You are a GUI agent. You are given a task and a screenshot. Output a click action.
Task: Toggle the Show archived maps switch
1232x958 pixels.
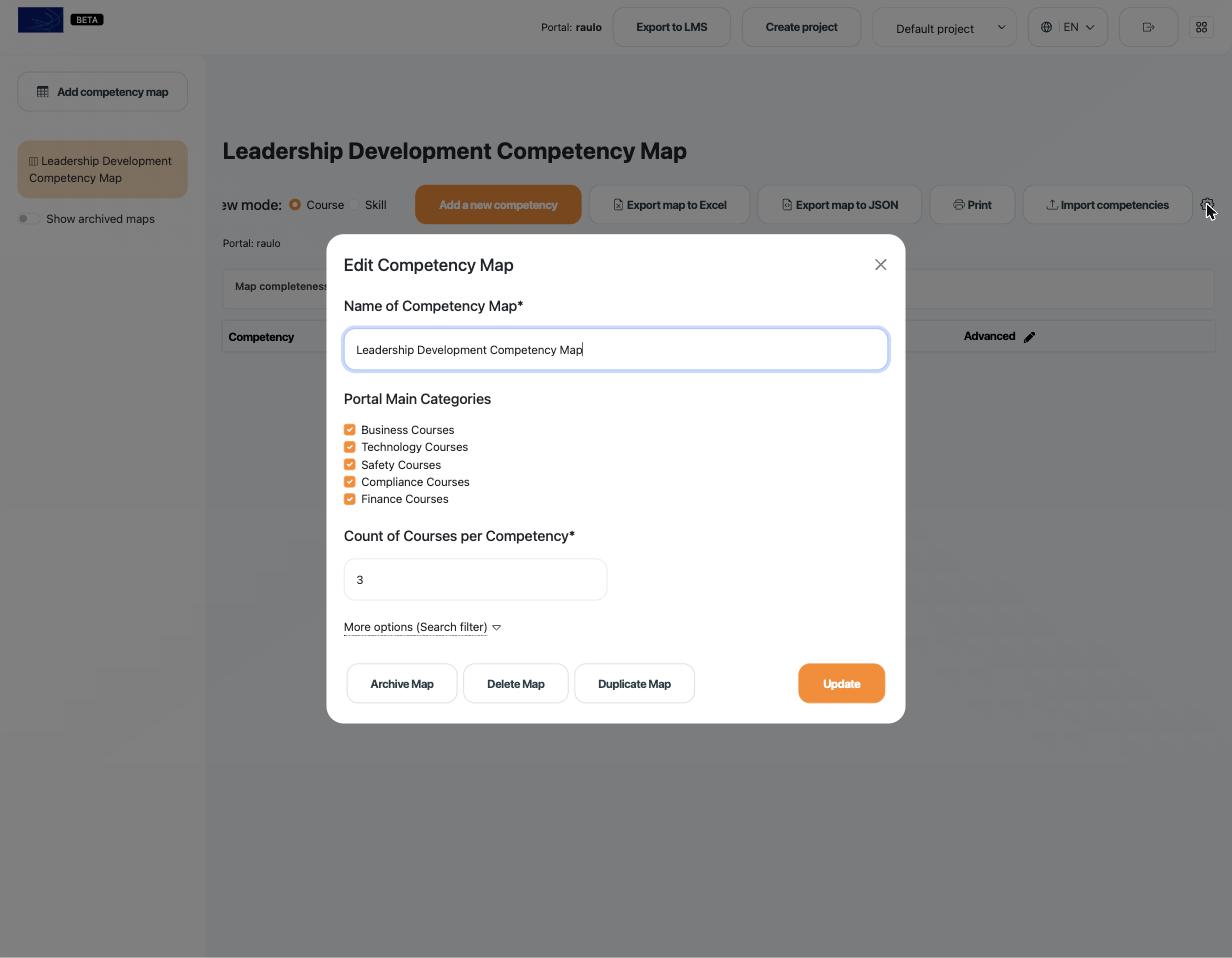click(28, 219)
